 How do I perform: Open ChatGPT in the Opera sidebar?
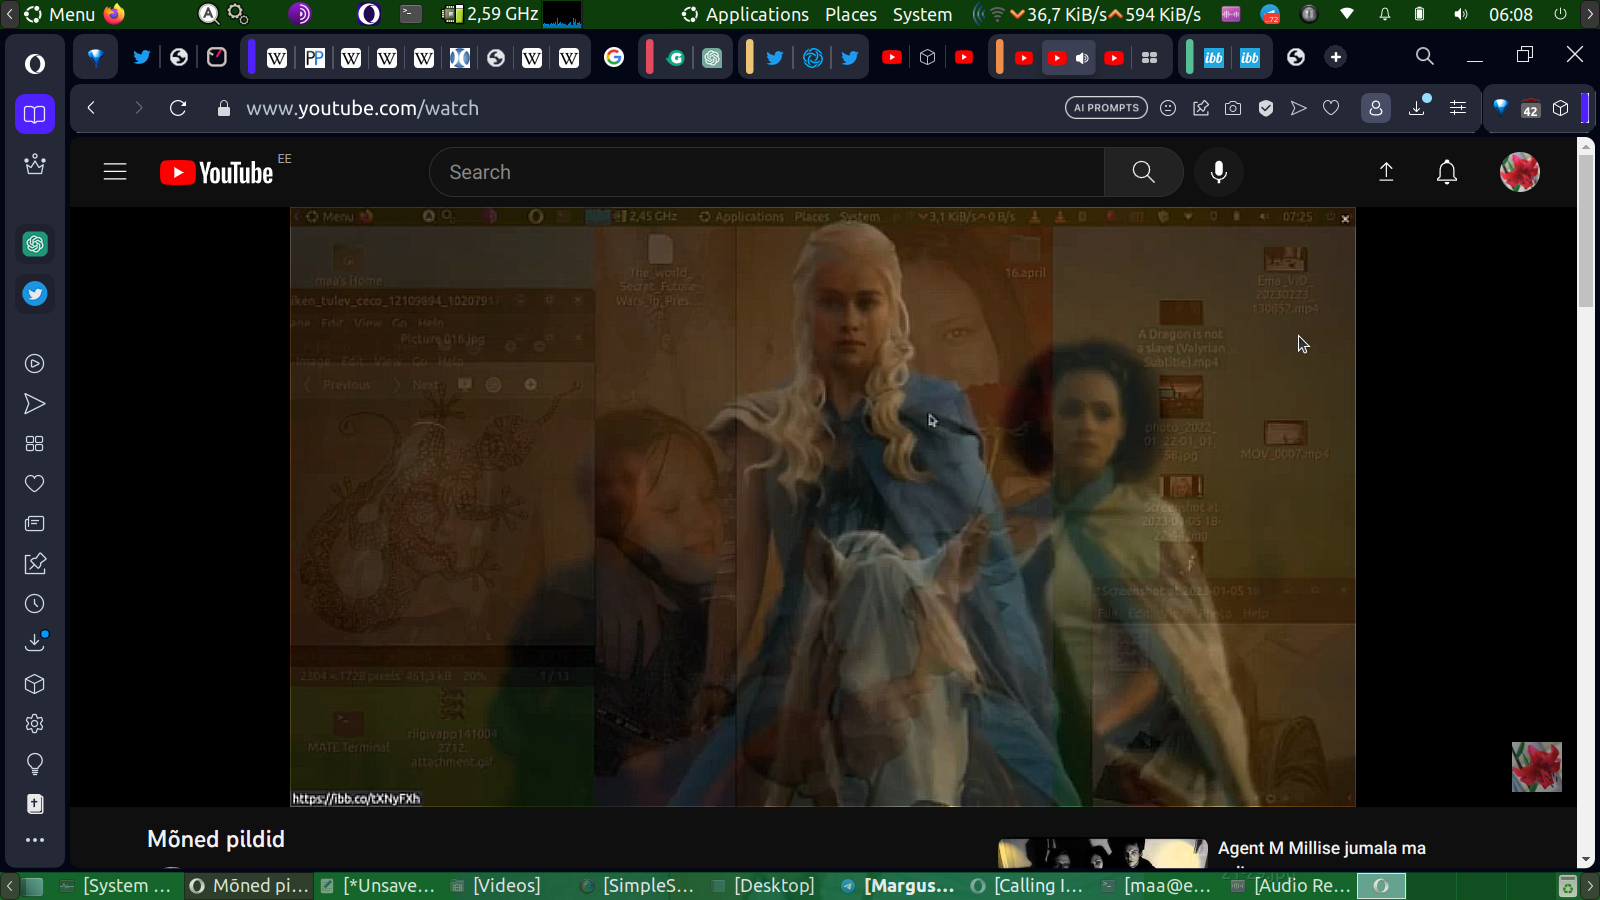(x=35, y=244)
